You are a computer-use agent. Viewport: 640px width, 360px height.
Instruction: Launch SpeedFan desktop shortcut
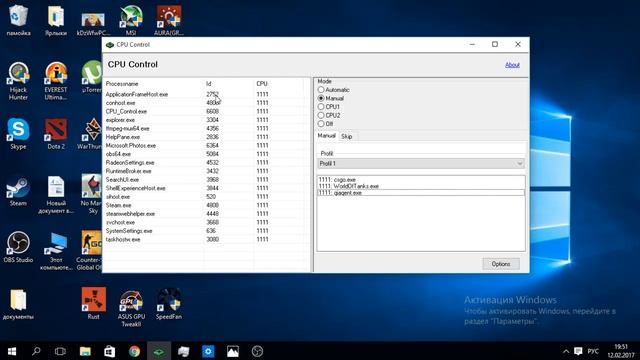pyautogui.click(x=169, y=304)
